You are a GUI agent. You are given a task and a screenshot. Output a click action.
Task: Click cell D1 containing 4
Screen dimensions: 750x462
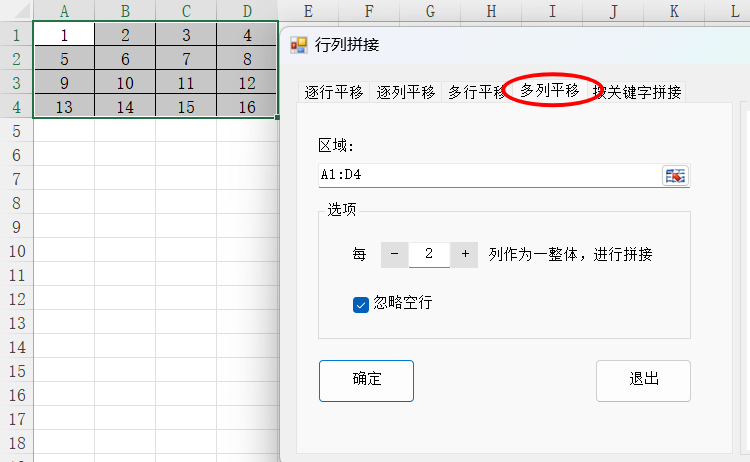click(x=247, y=35)
